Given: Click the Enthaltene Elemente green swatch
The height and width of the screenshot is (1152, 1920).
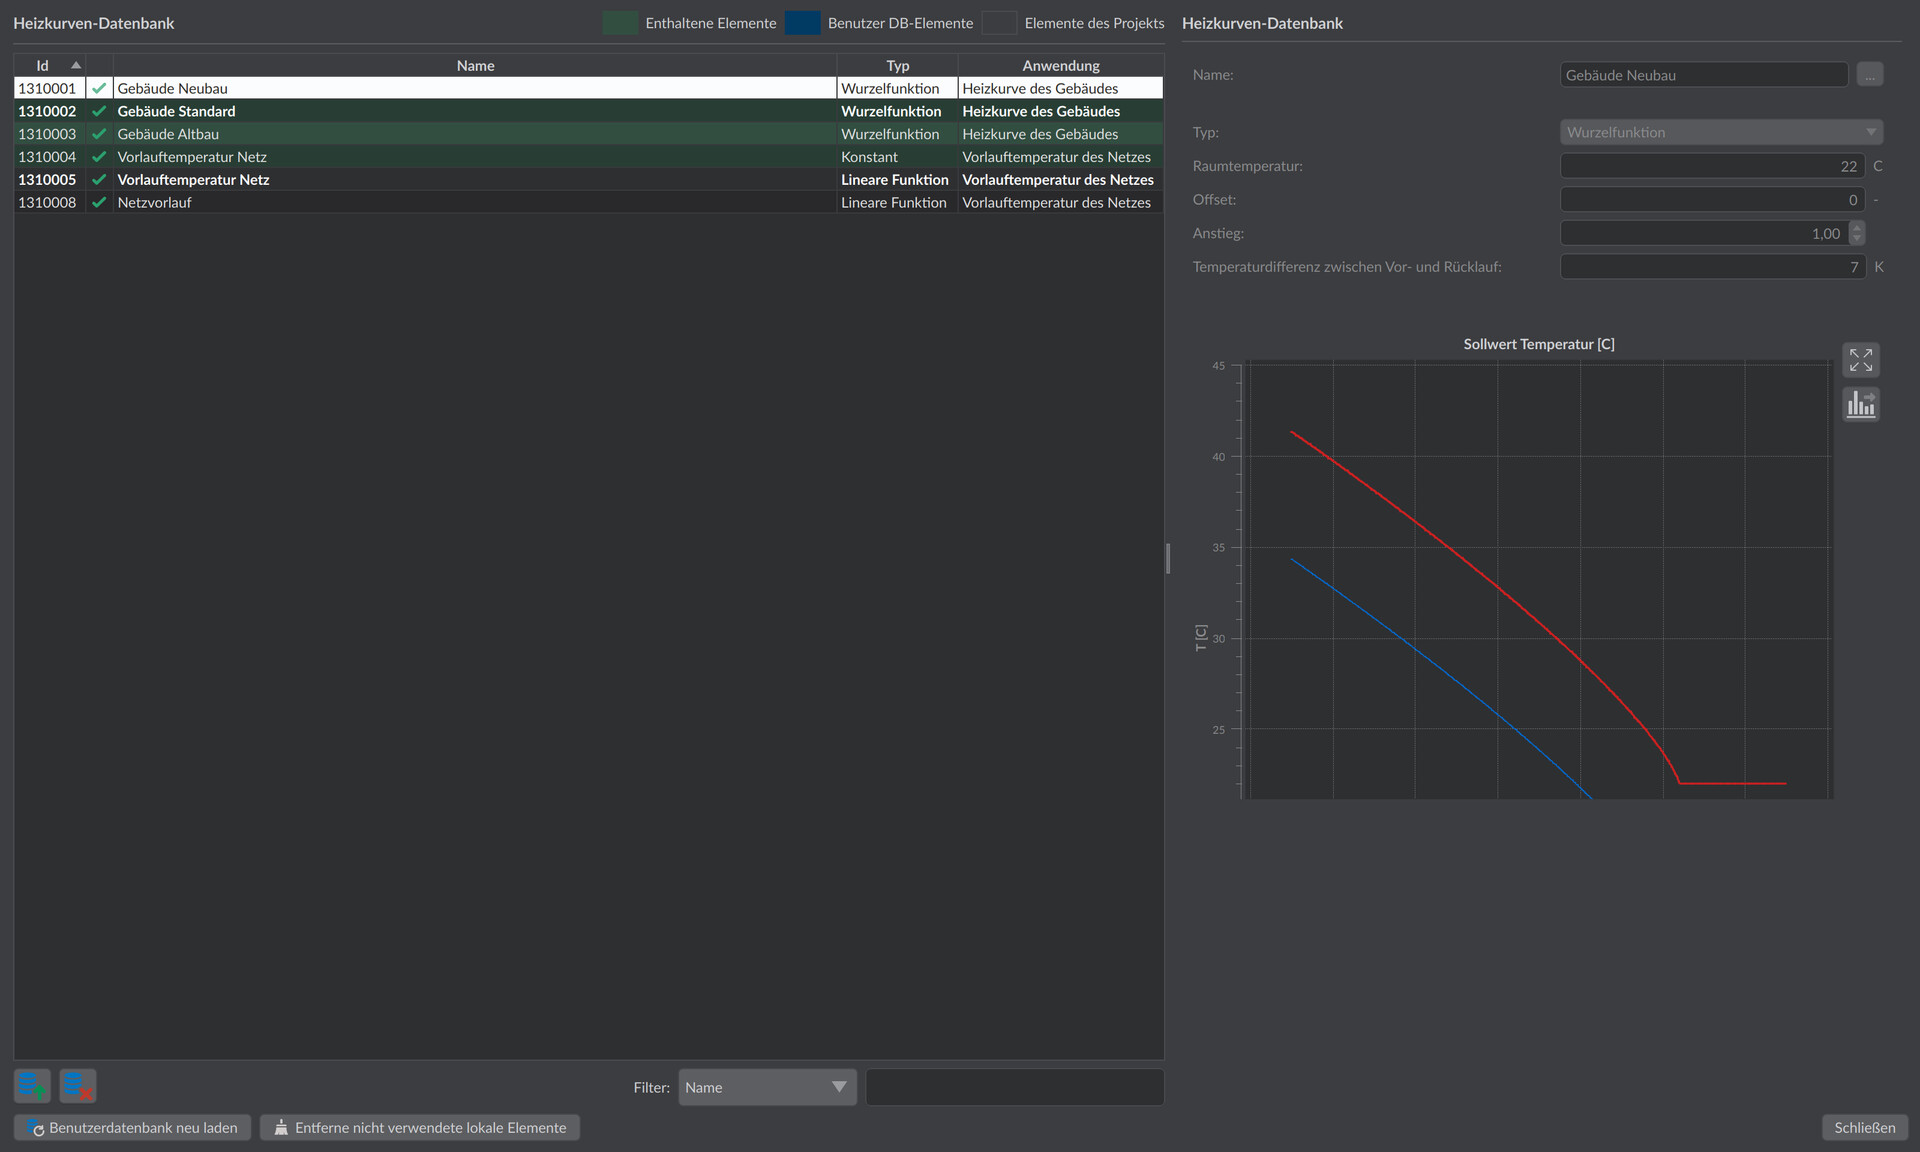Looking at the screenshot, I should pyautogui.click(x=620, y=23).
